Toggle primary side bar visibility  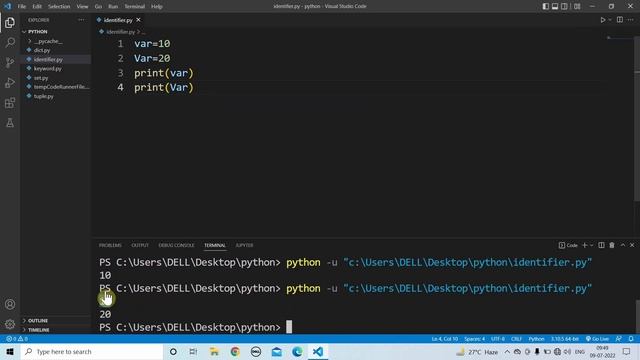pyautogui.click(x=546, y=6)
